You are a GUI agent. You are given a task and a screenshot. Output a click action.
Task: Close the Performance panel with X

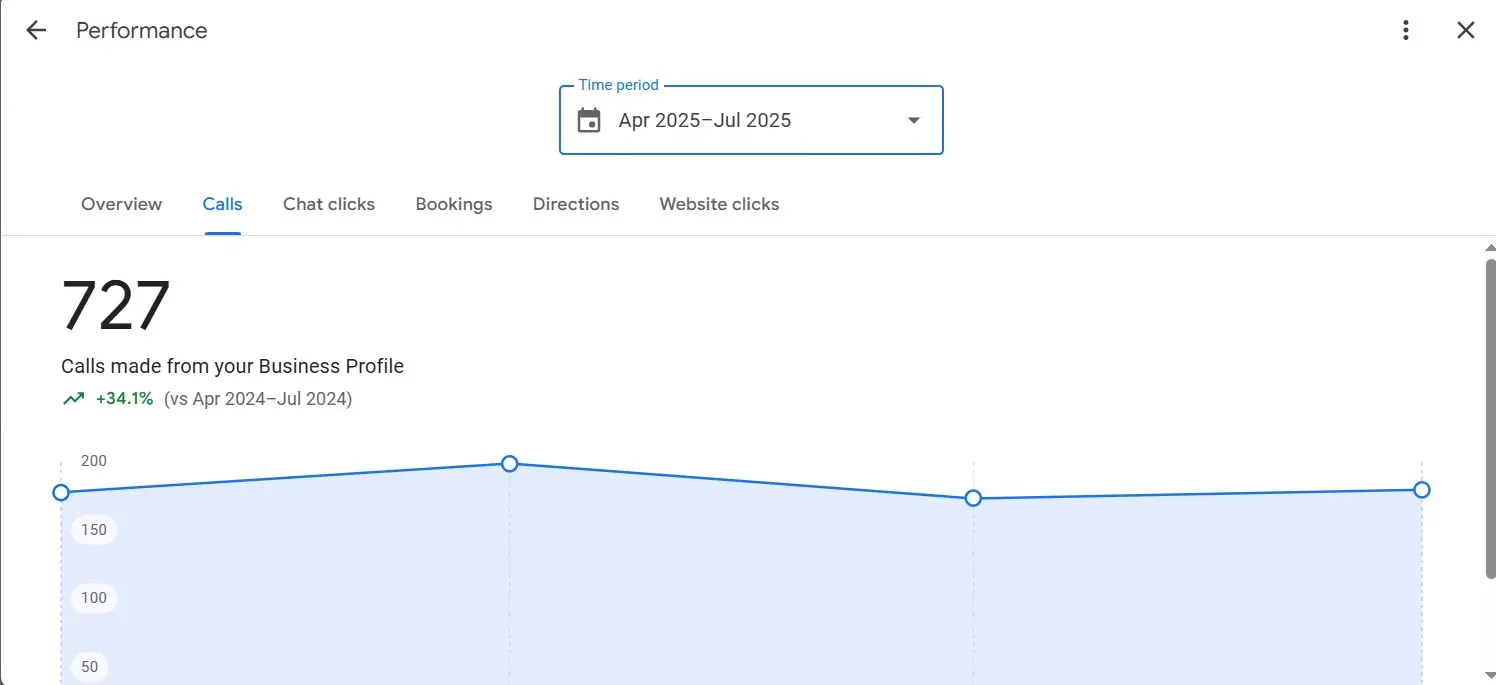point(1465,30)
